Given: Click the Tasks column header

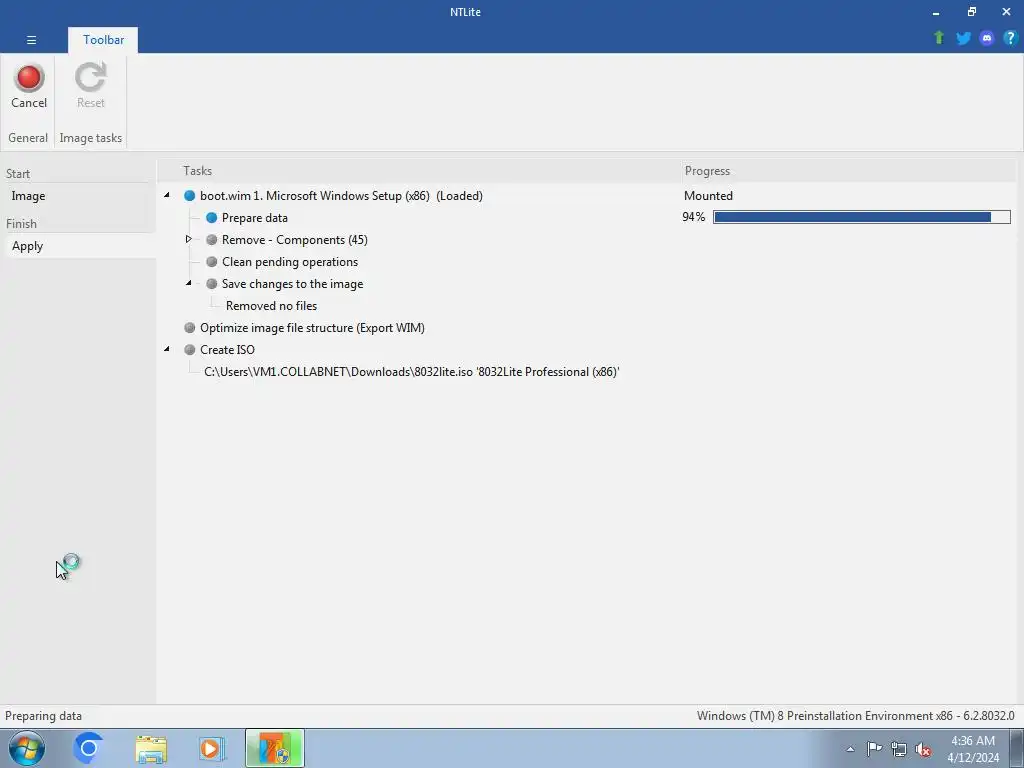Looking at the screenshot, I should (197, 171).
